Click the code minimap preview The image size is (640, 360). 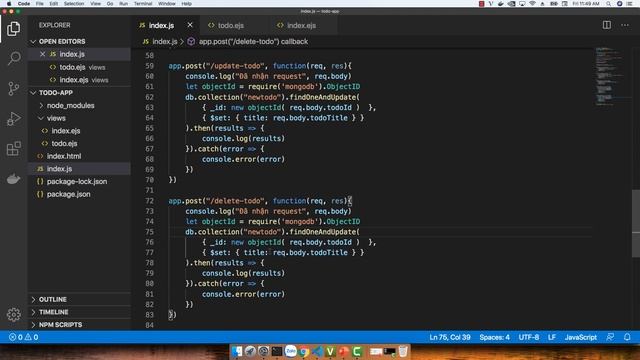[x=610, y=77]
